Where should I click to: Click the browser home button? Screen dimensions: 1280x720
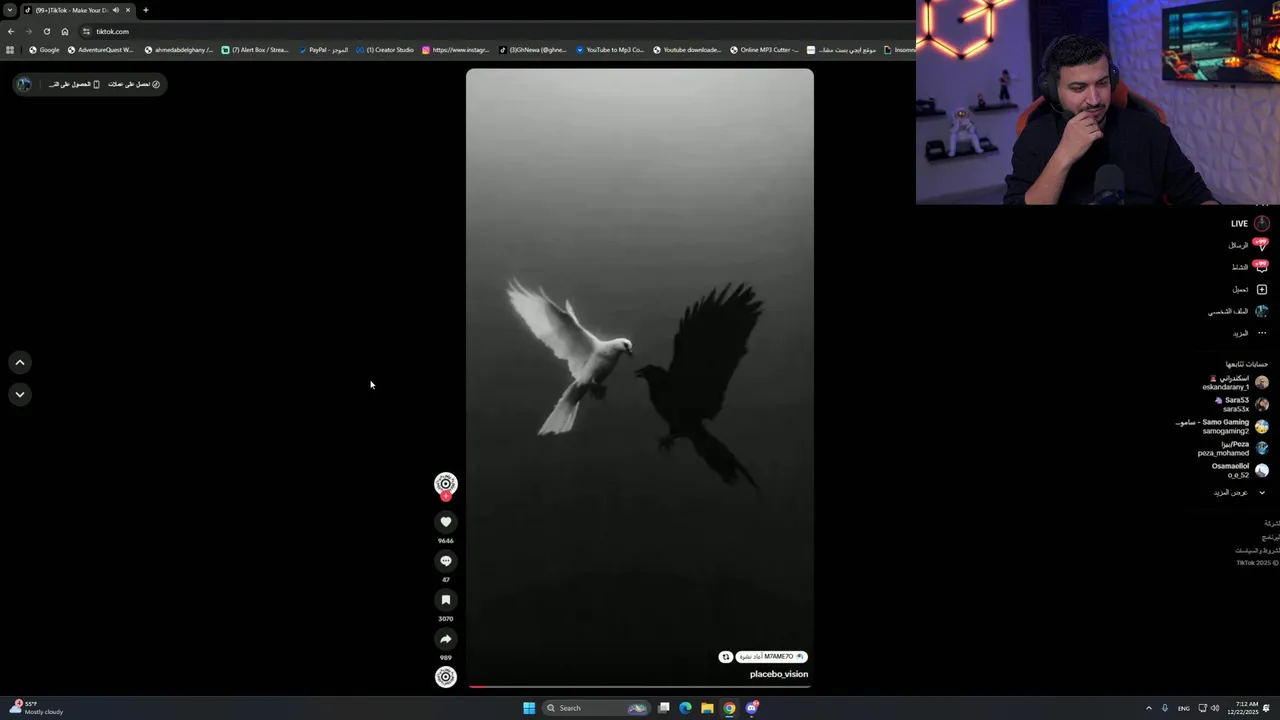coord(65,31)
